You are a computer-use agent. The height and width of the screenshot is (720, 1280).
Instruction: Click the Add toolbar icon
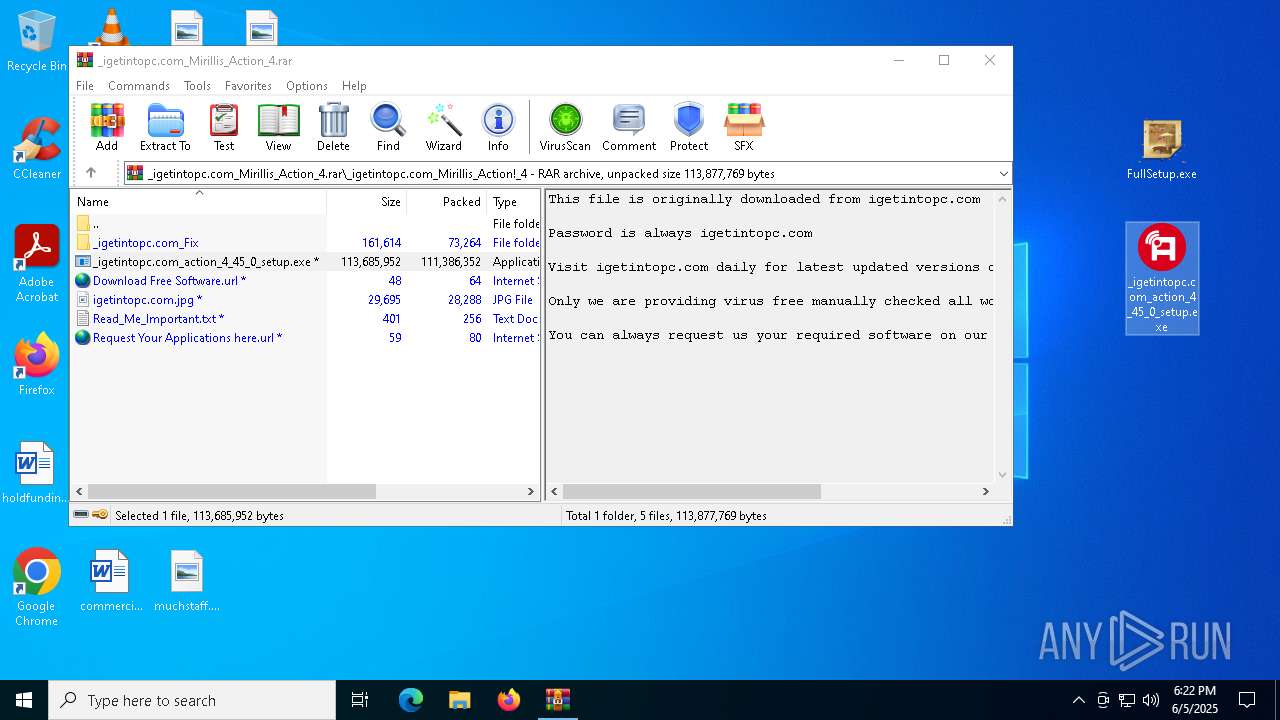pos(107,127)
